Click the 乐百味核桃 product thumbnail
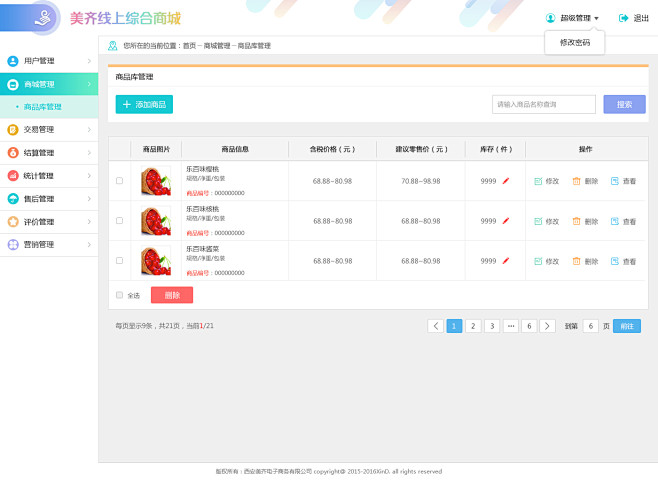This screenshot has width=658, height=481. pos(156,221)
